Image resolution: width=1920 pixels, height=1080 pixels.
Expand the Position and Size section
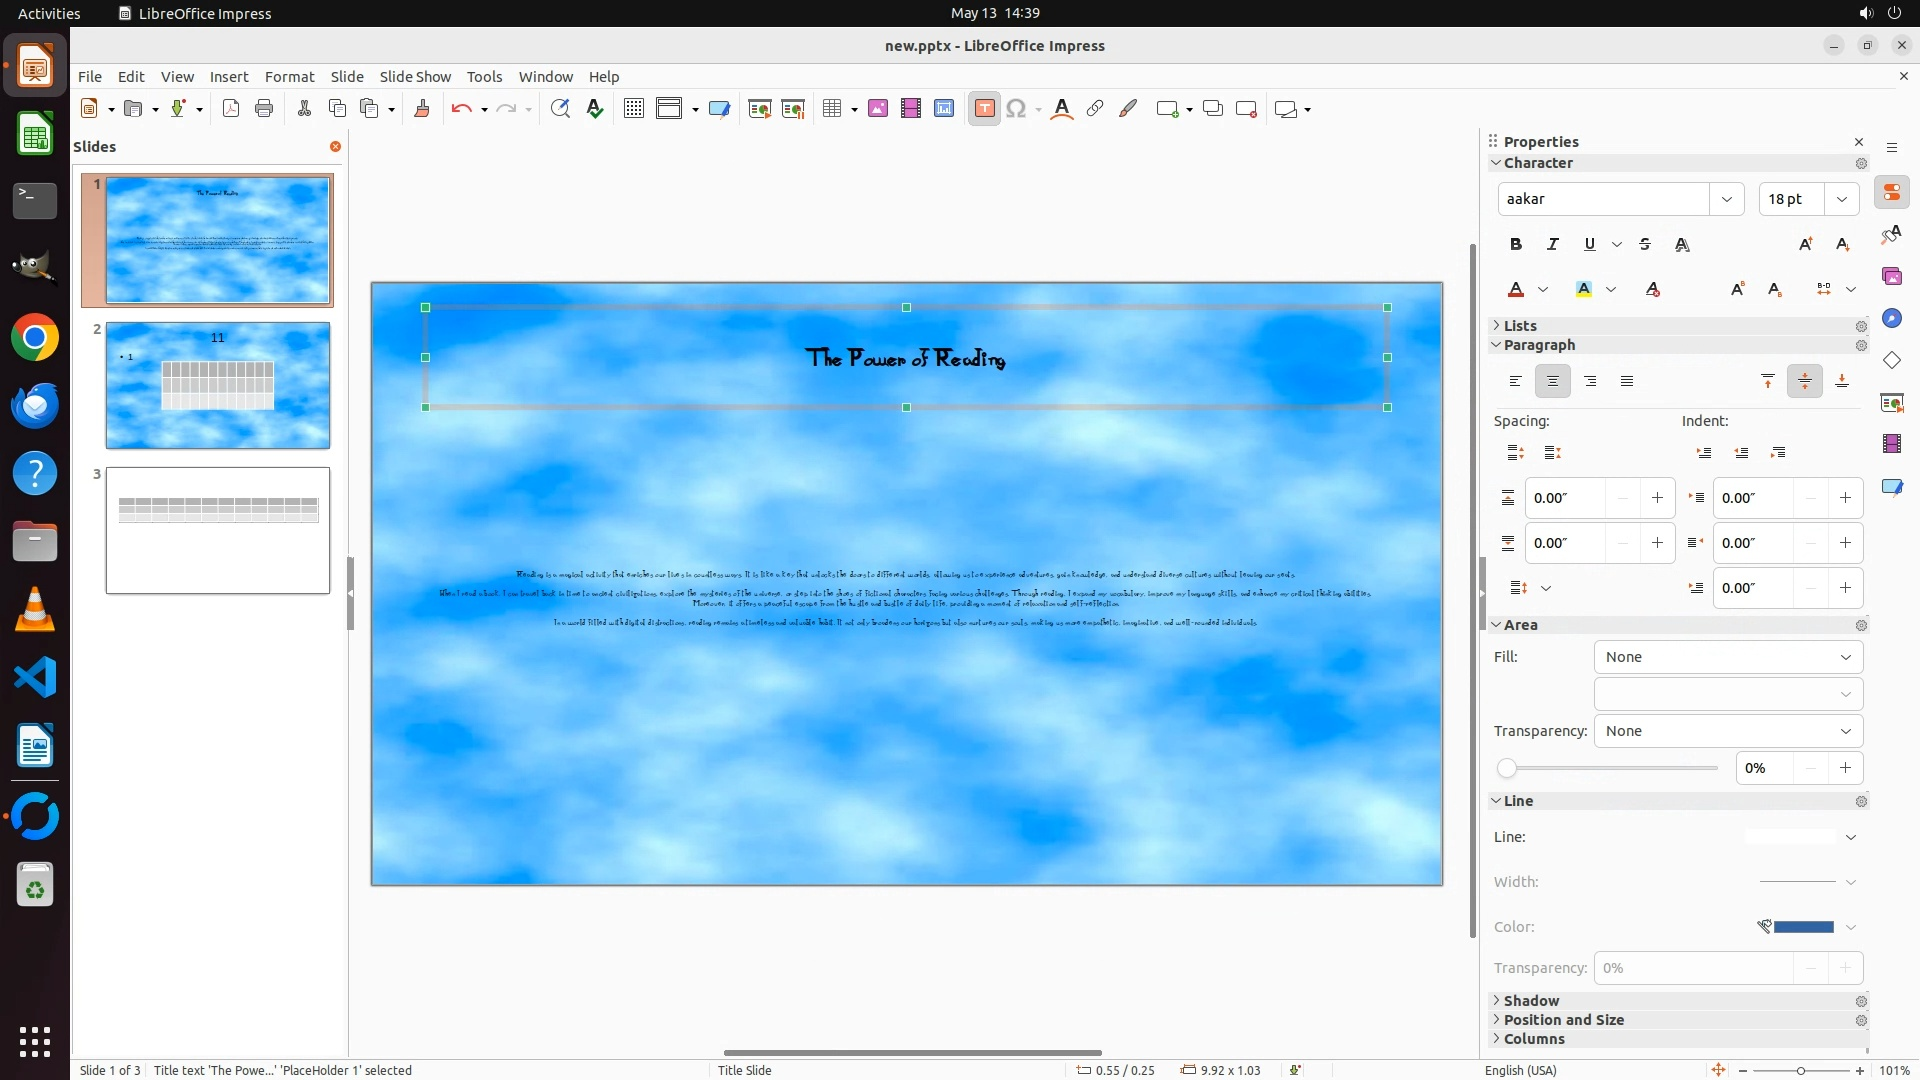(1563, 1020)
